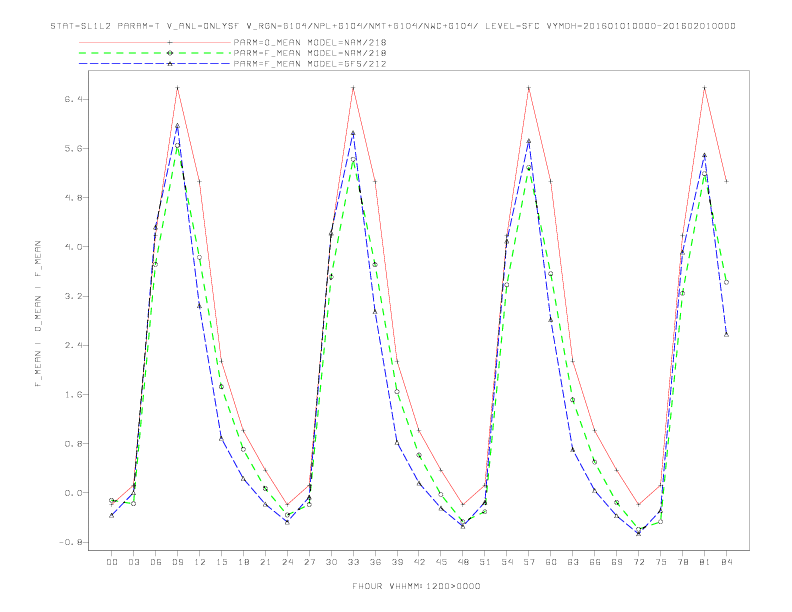The height and width of the screenshot is (612, 792).
Task: Click the x-axis tick label 09
Action: [x=177, y=562]
